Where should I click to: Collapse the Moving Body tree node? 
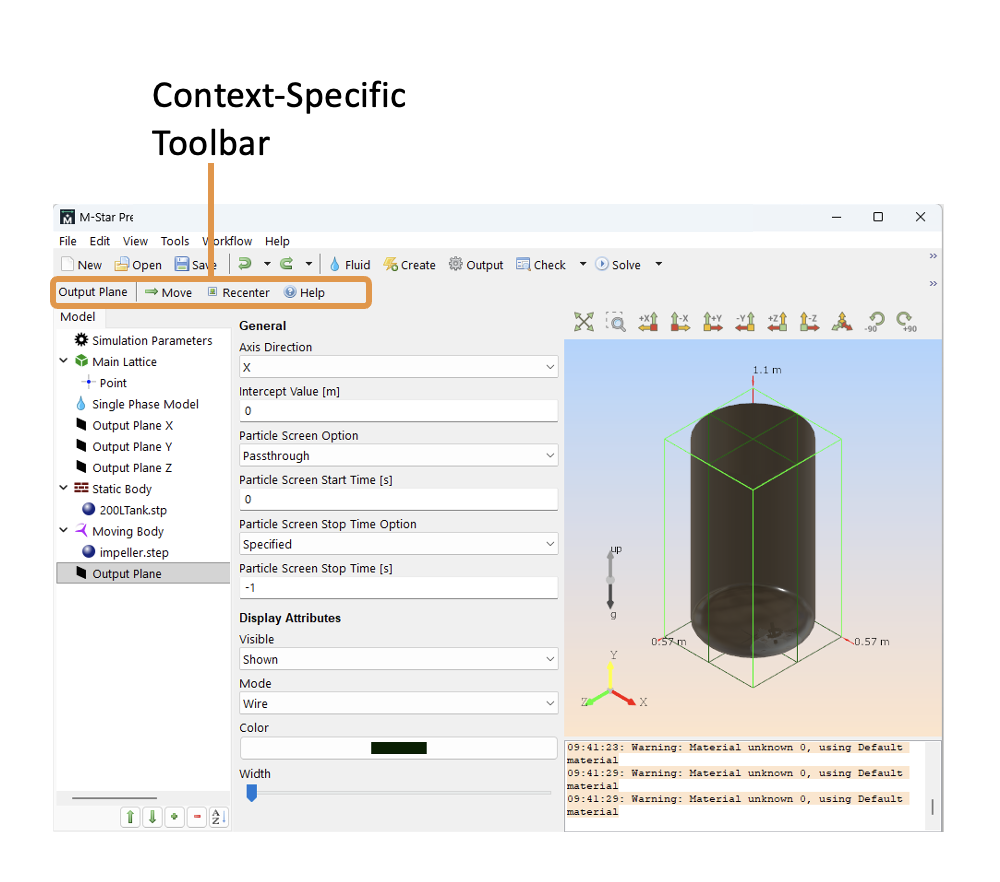[65, 531]
